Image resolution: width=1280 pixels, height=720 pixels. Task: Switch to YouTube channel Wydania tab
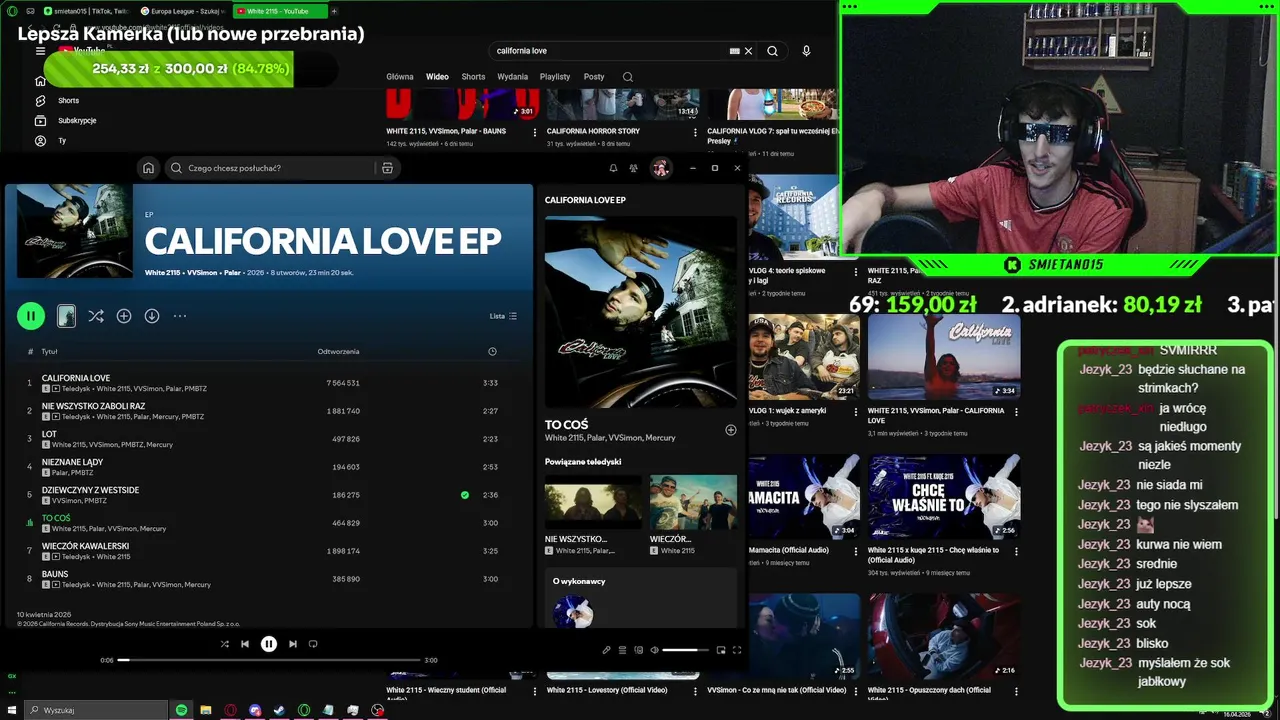pos(512,77)
